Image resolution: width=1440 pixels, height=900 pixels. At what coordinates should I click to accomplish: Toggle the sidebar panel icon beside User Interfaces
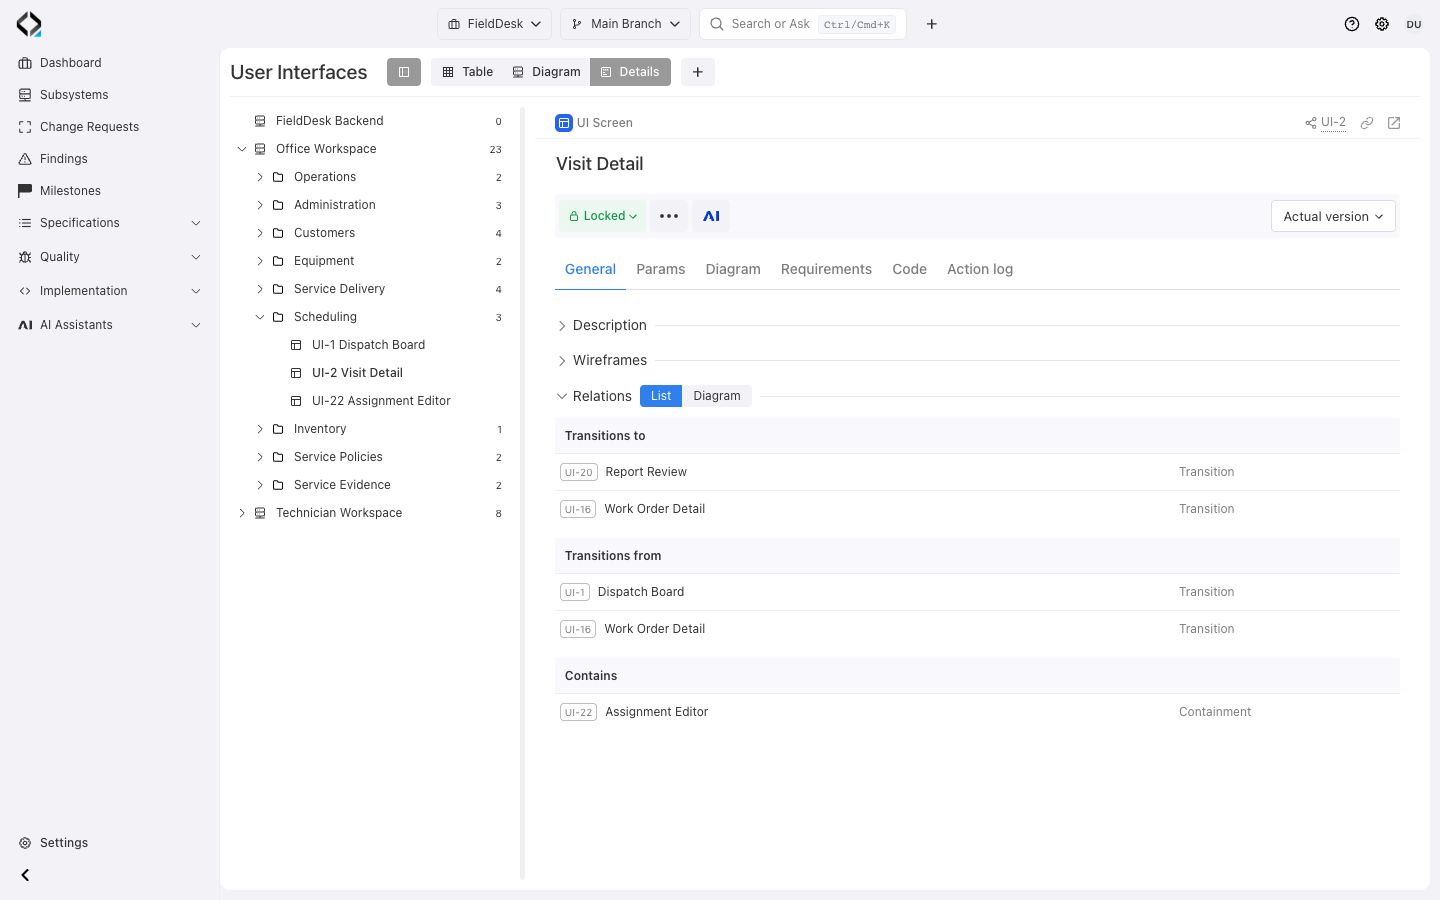[x=404, y=72]
